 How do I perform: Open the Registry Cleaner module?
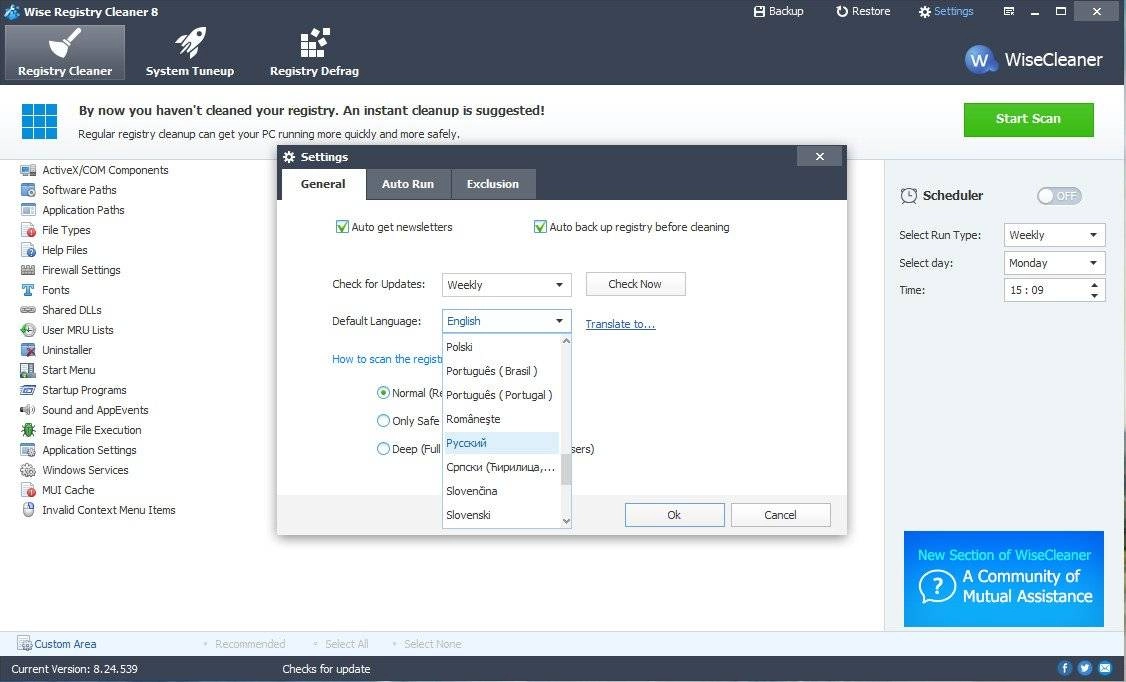coord(65,52)
